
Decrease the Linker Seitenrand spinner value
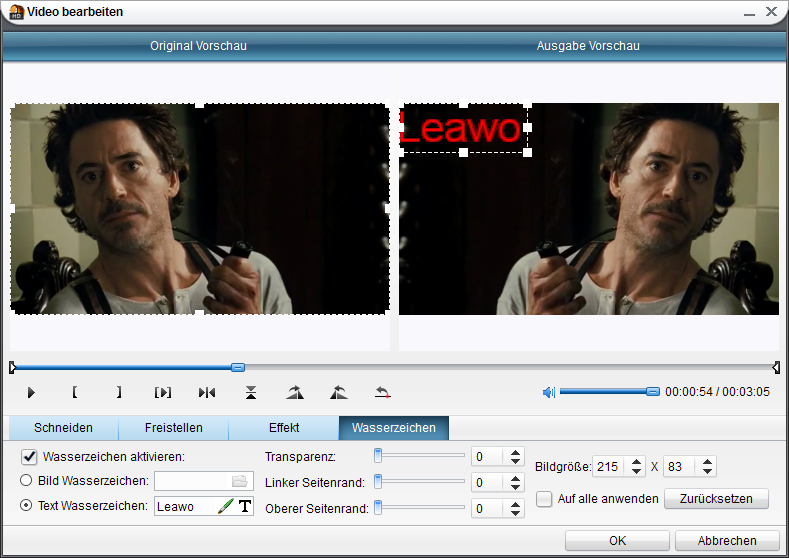(x=516, y=488)
